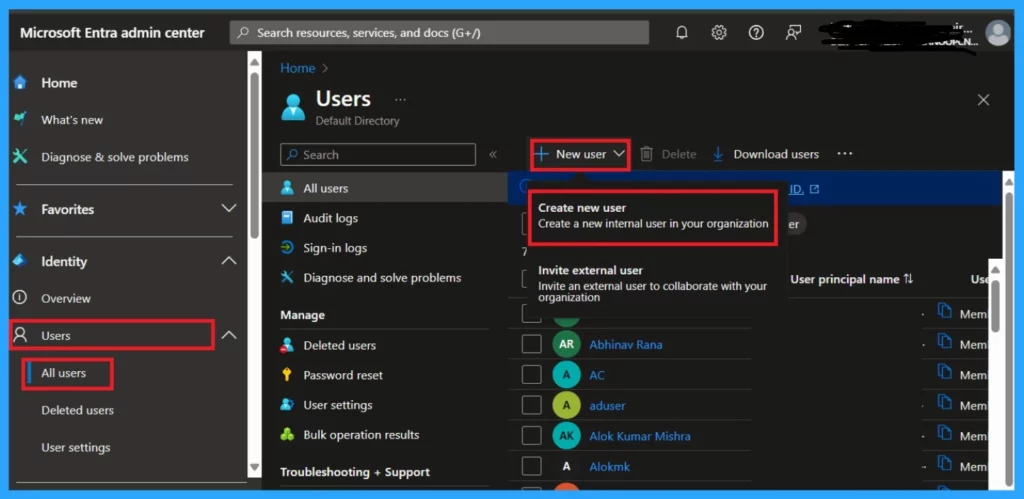Open Alokmk user link
This screenshot has width=1024, height=499.
(609, 466)
